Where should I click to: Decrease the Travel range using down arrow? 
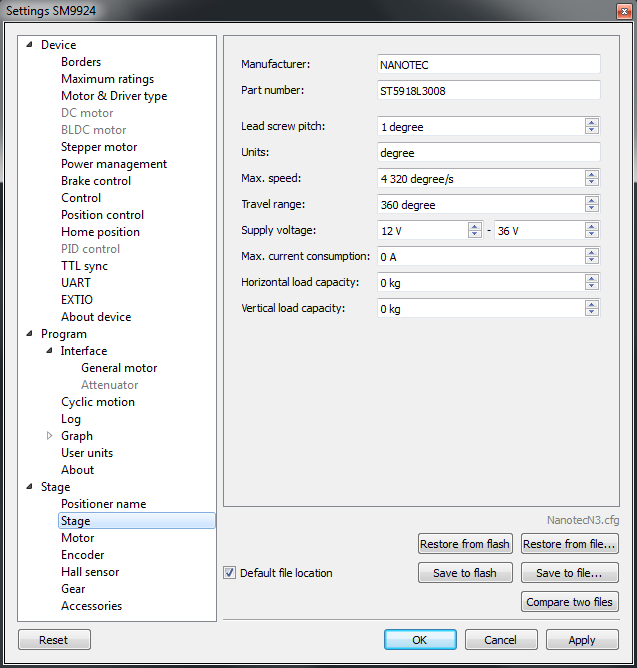point(592,209)
